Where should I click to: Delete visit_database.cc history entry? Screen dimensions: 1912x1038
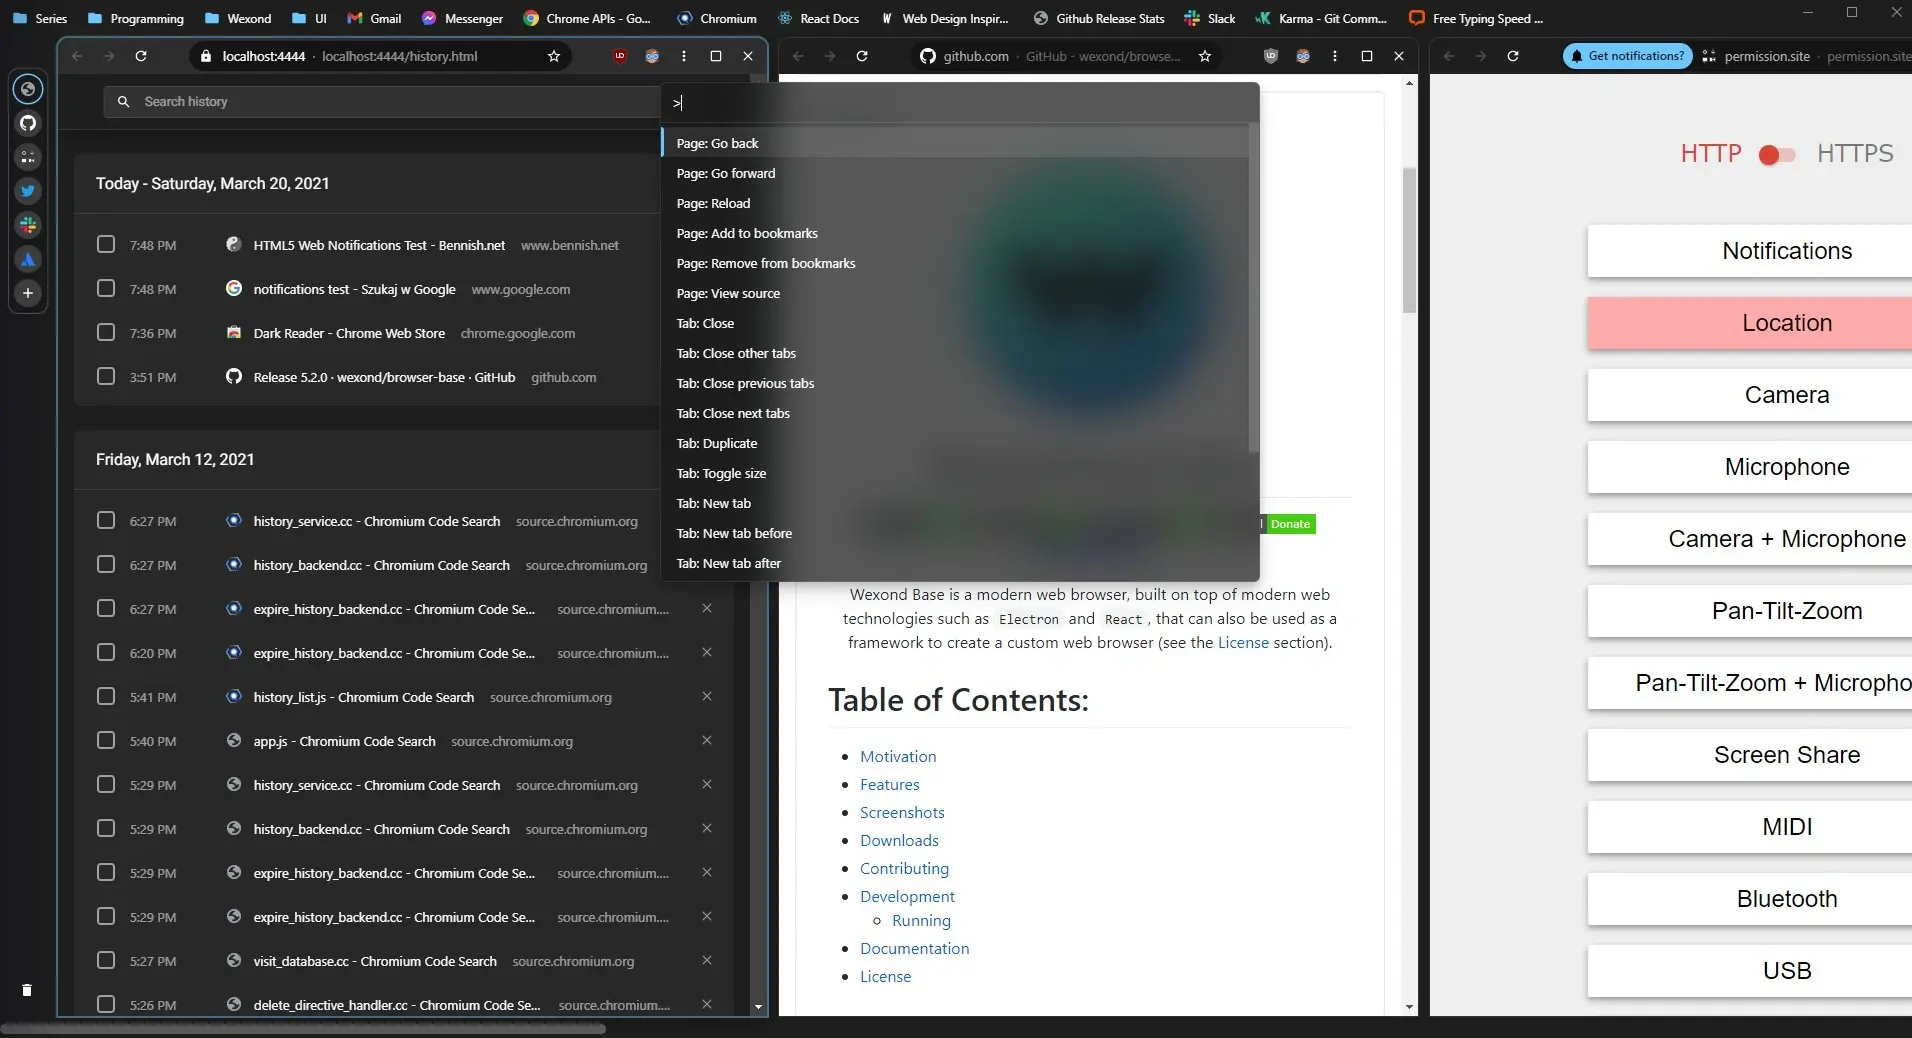pos(707,960)
